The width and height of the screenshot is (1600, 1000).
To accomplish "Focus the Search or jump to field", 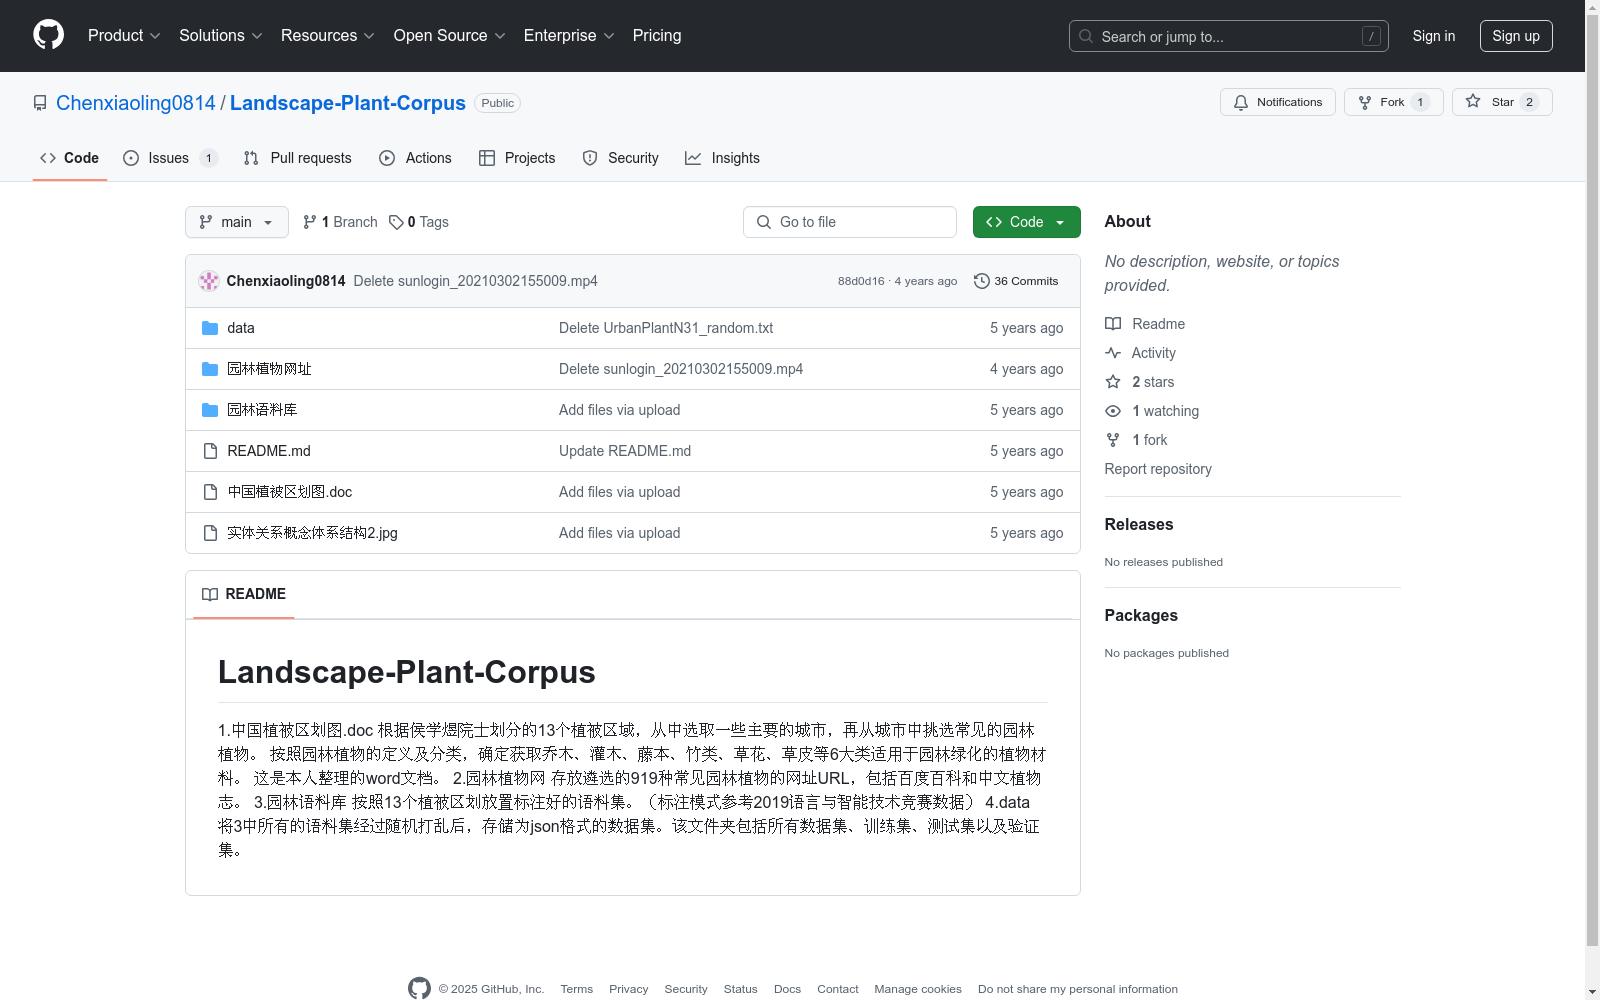I will tap(1229, 36).
